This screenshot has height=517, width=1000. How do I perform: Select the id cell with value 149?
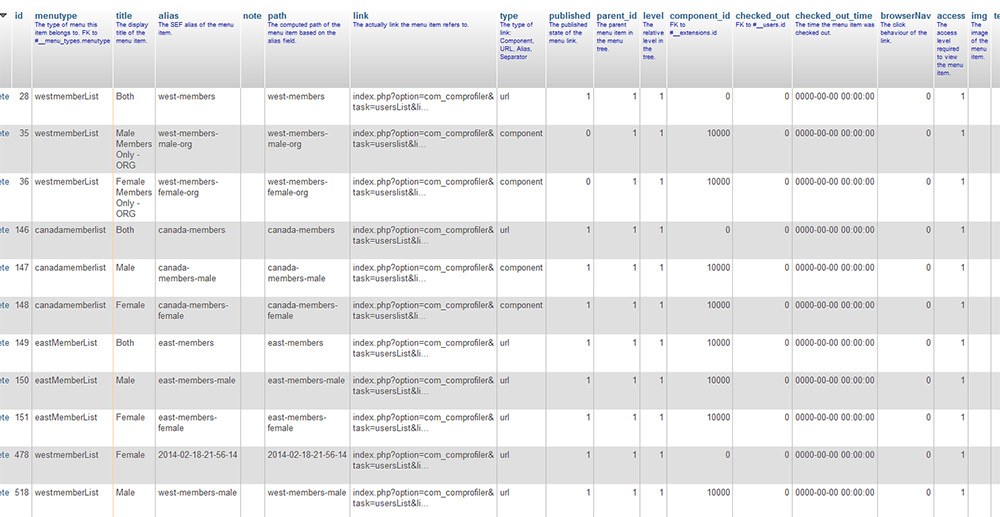point(22,342)
